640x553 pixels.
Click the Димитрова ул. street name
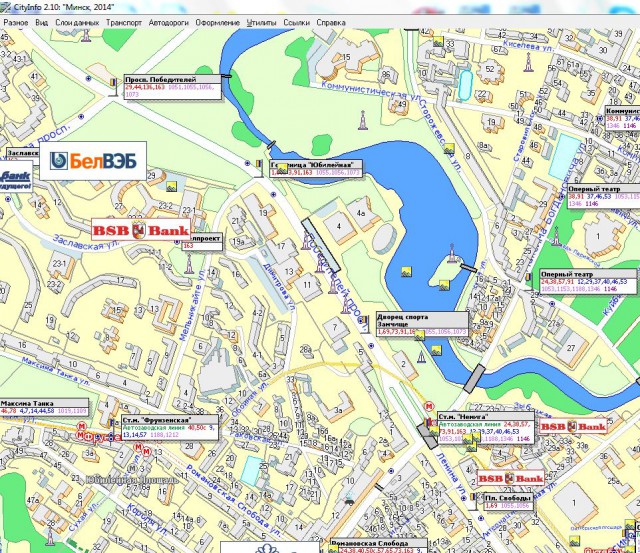(279, 288)
